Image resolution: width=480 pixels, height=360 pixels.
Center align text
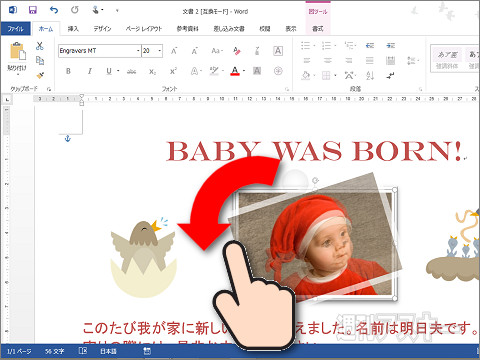[x=328, y=61]
